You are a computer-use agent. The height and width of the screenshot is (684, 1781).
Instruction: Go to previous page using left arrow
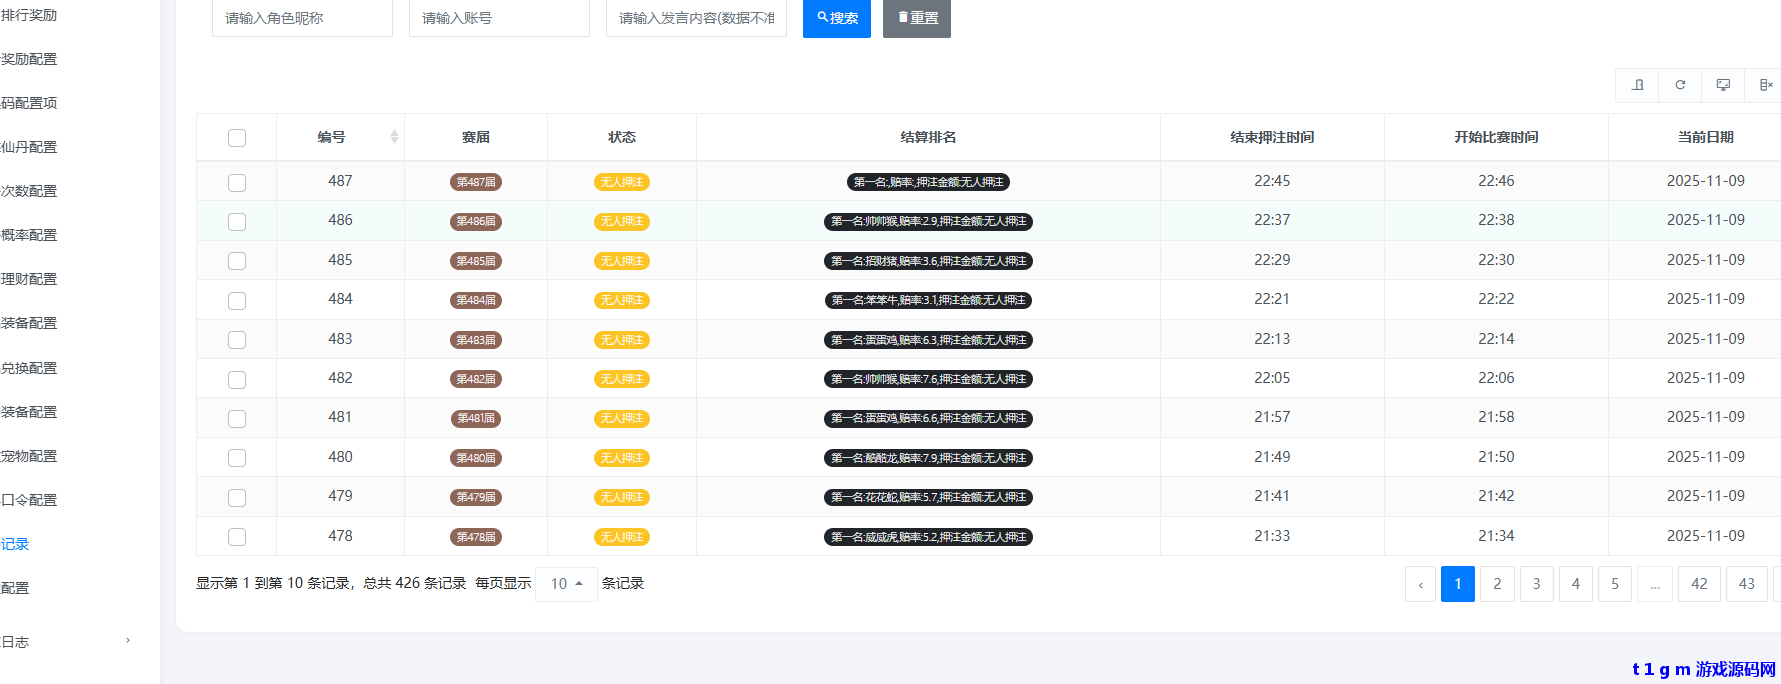[x=1420, y=584]
